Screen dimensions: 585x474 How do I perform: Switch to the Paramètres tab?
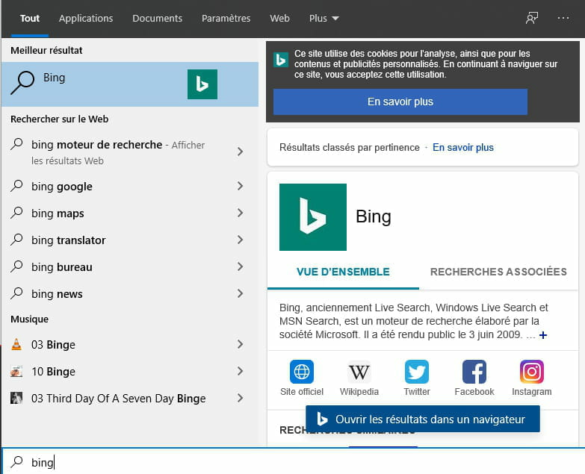pos(226,18)
